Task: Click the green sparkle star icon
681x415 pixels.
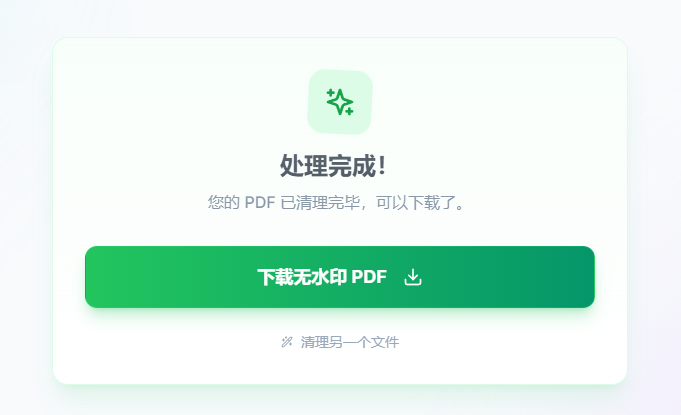Action: point(340,102)
